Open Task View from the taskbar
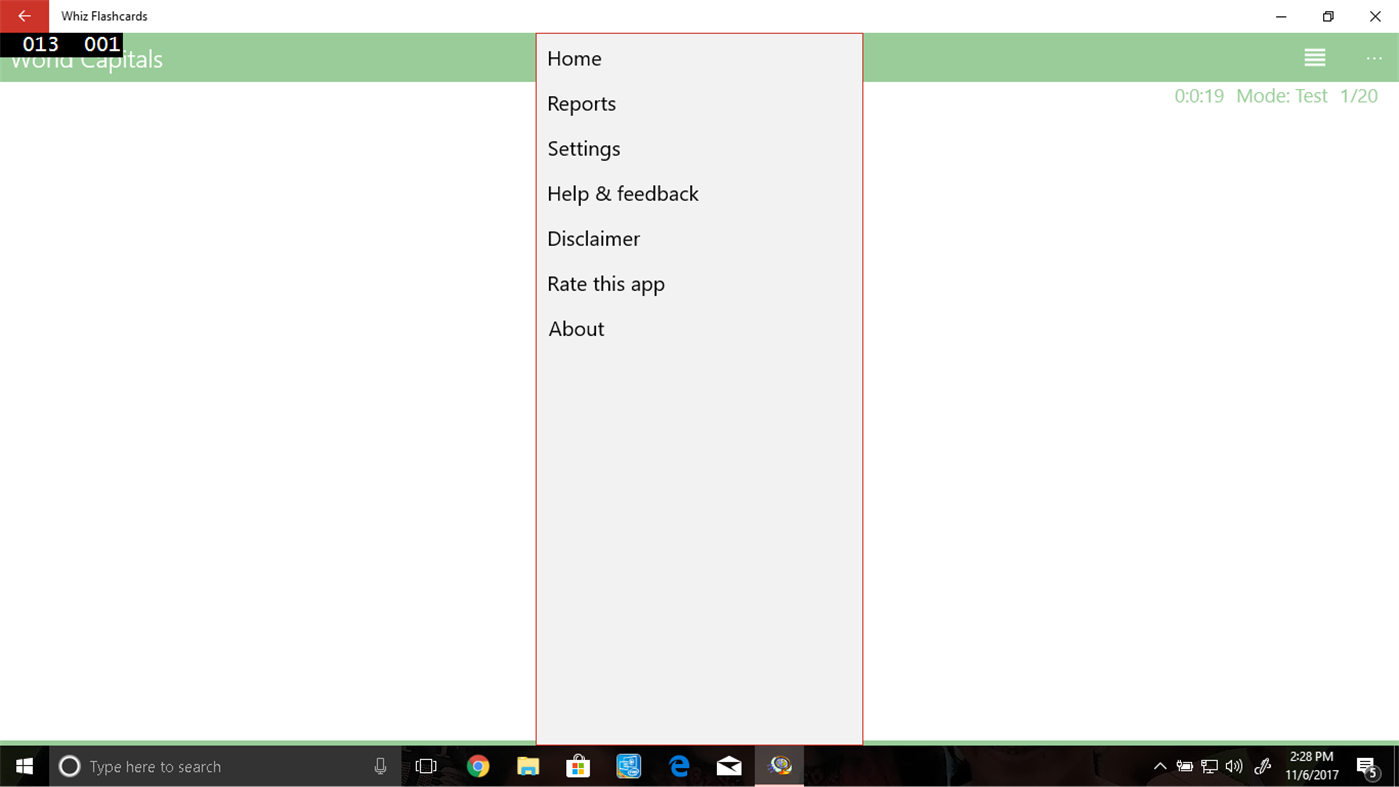The width and height of the screenshot is (1399, 787). coord(426,766)
